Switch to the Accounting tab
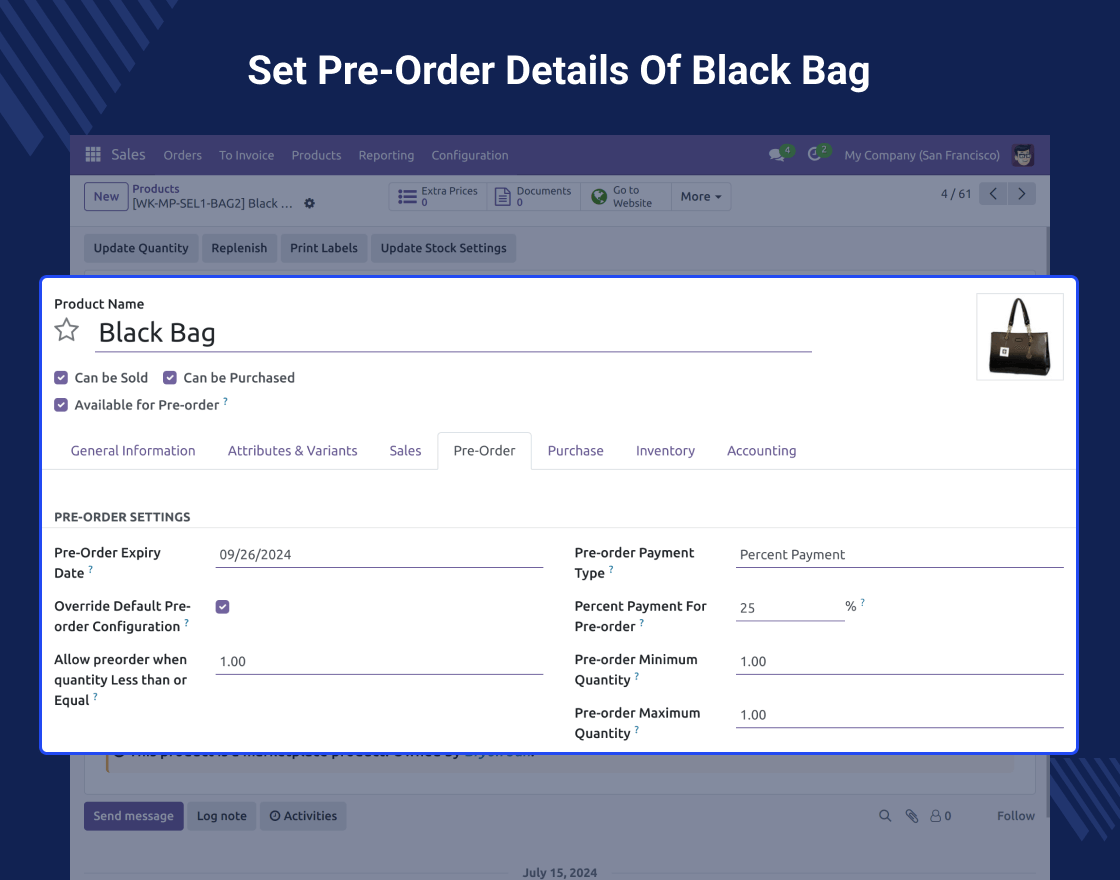The height and width of the screenshot is (880, 1120). click(761, 451)
